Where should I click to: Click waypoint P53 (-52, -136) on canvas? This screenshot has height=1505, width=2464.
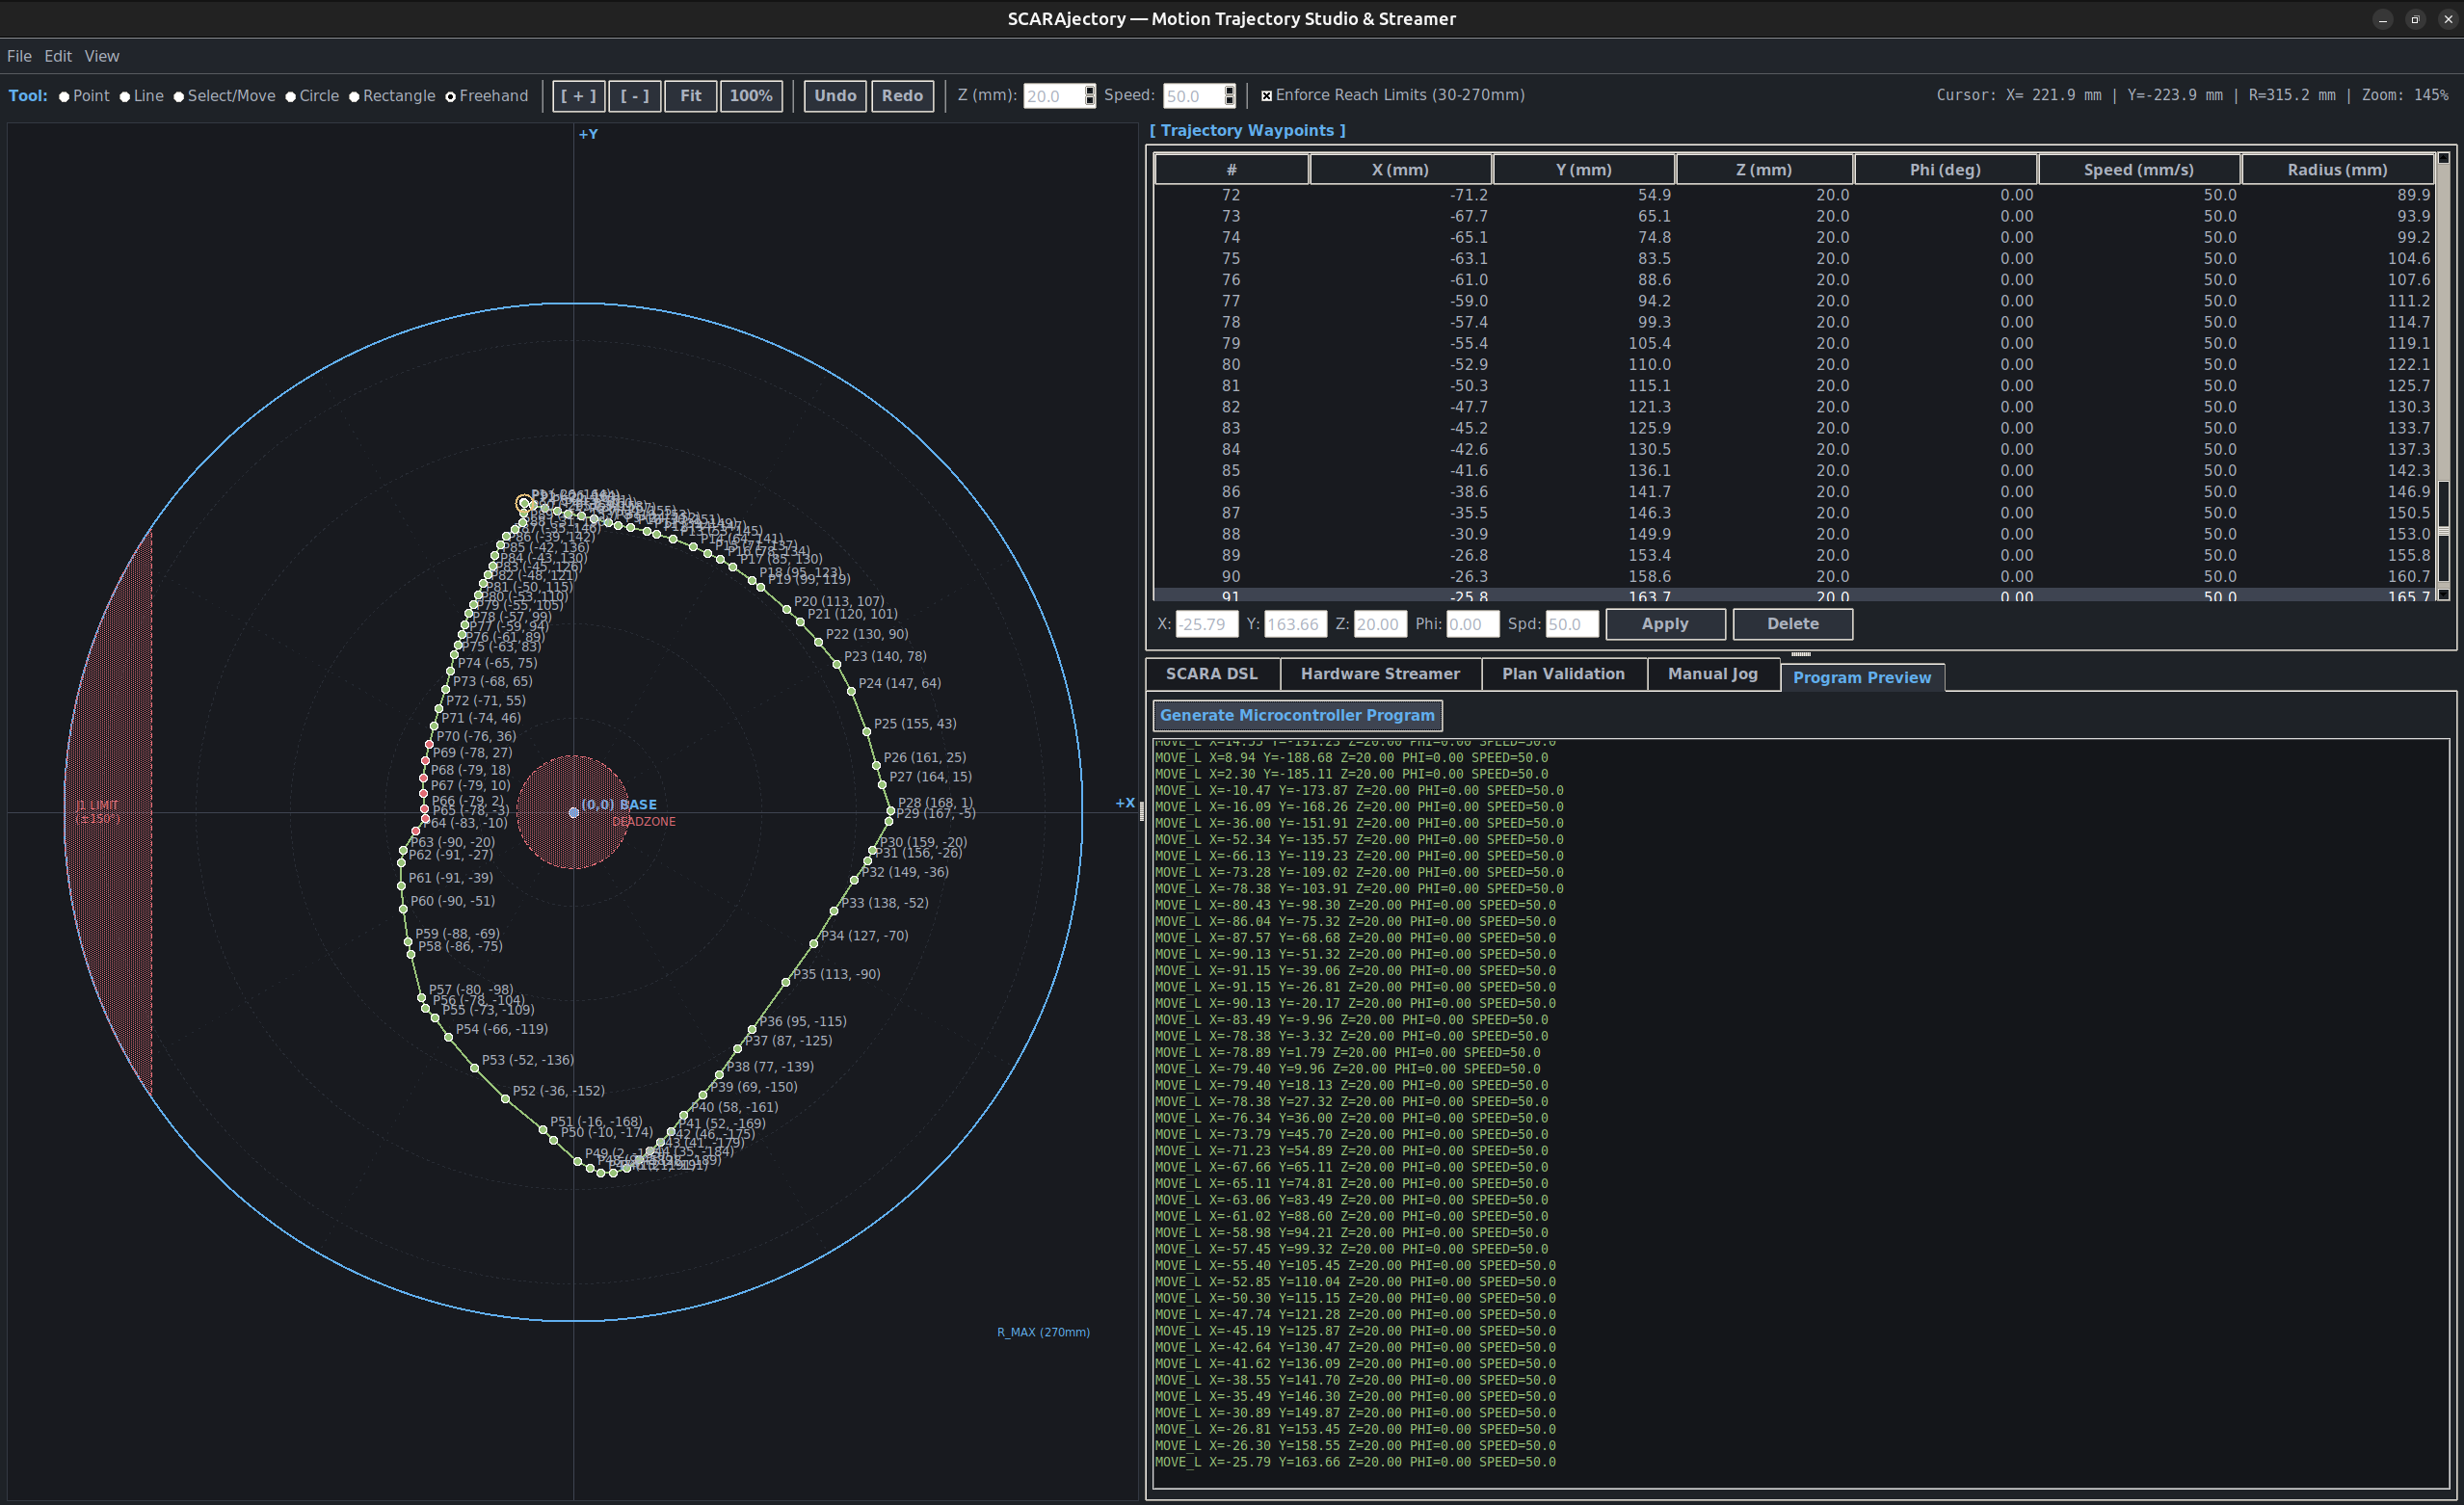(474, 1068)
